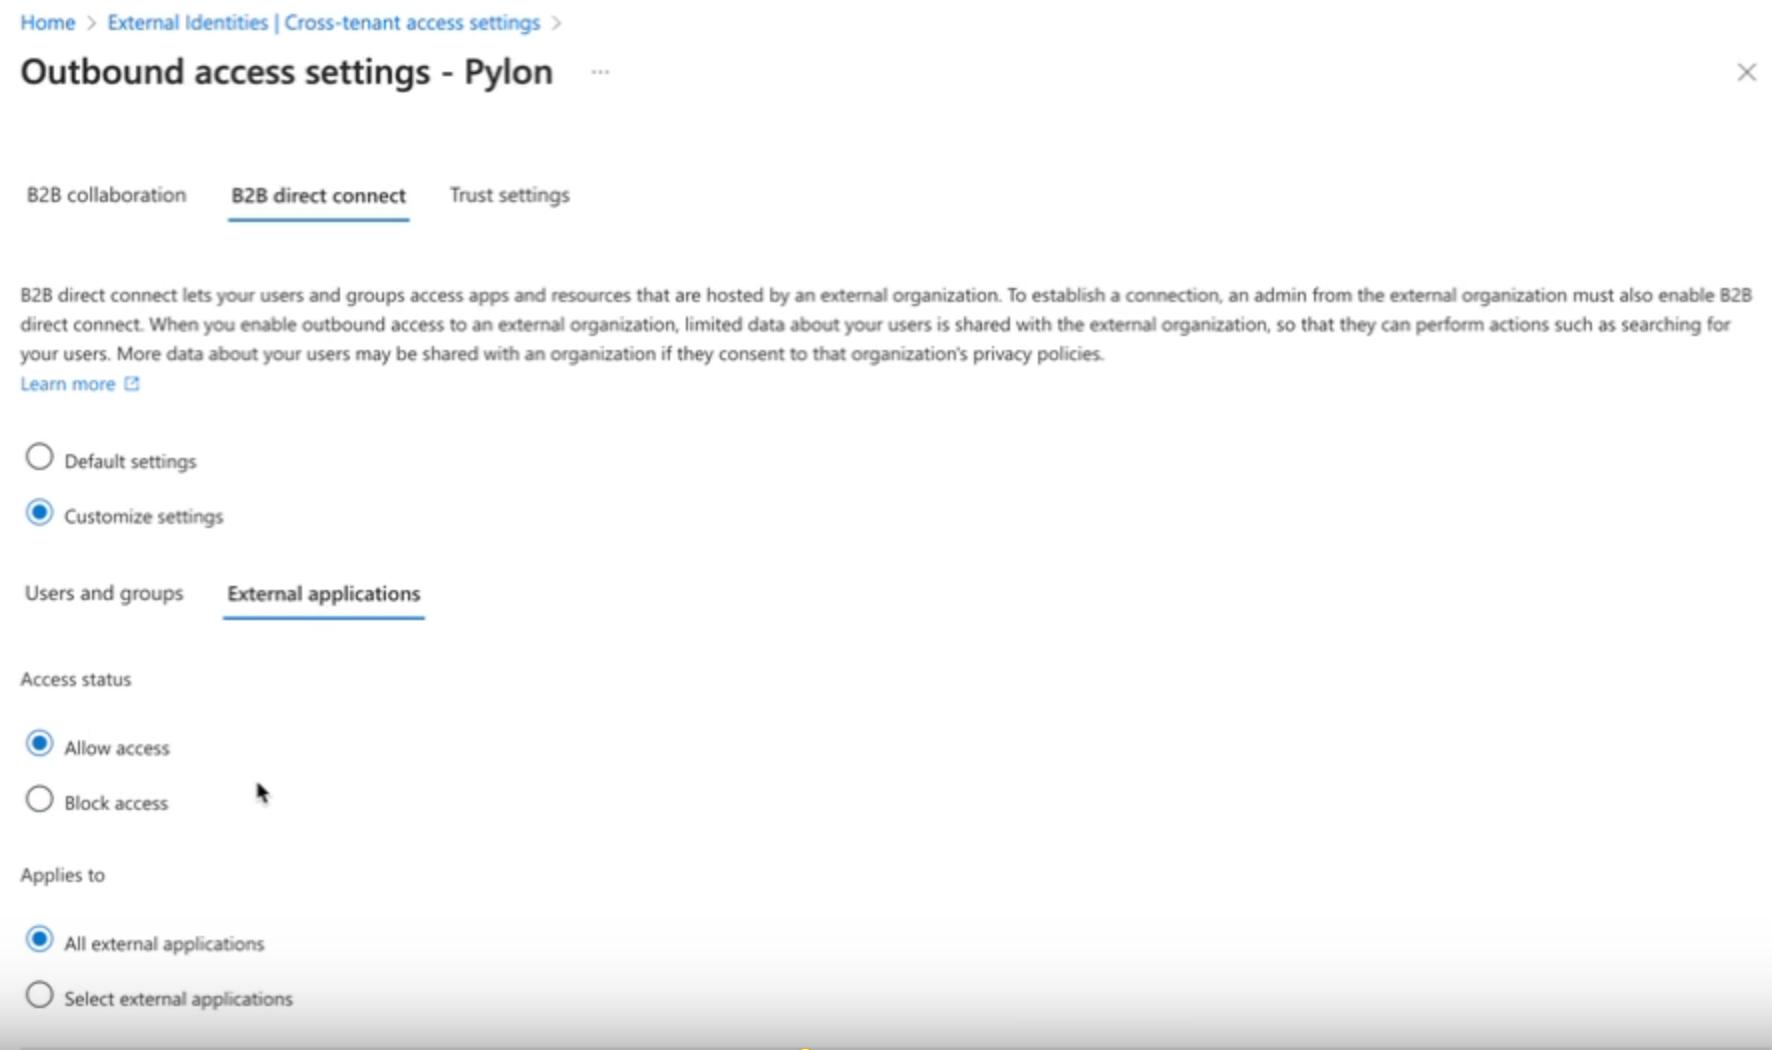Open the Learn more link
This screenshot has width=1772, height=1050.
click(x=68, y=384)
